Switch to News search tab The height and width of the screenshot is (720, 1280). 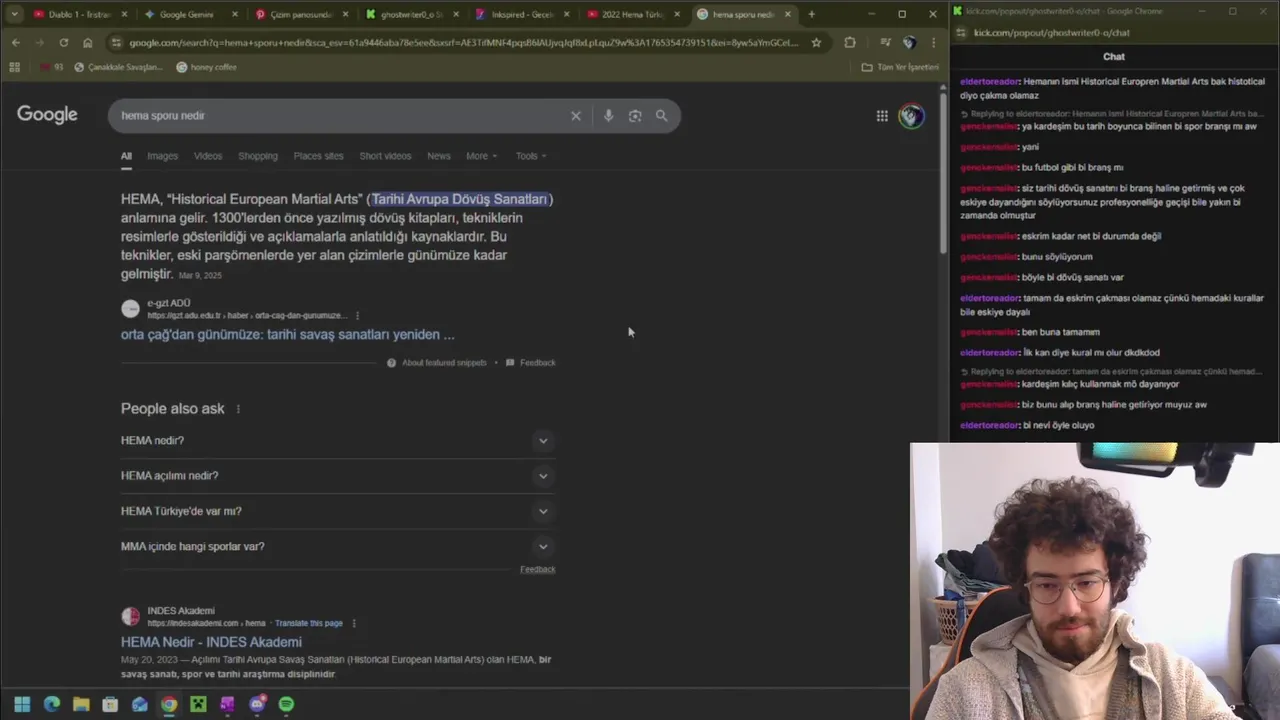439,156
